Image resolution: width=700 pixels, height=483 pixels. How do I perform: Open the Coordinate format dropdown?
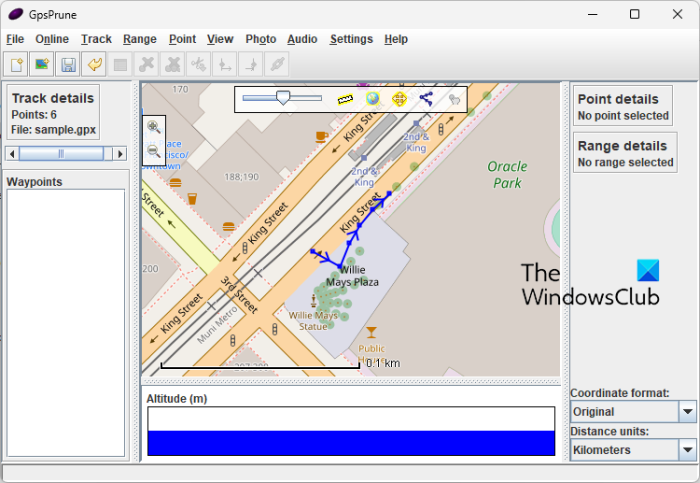(x=687, y=412)
